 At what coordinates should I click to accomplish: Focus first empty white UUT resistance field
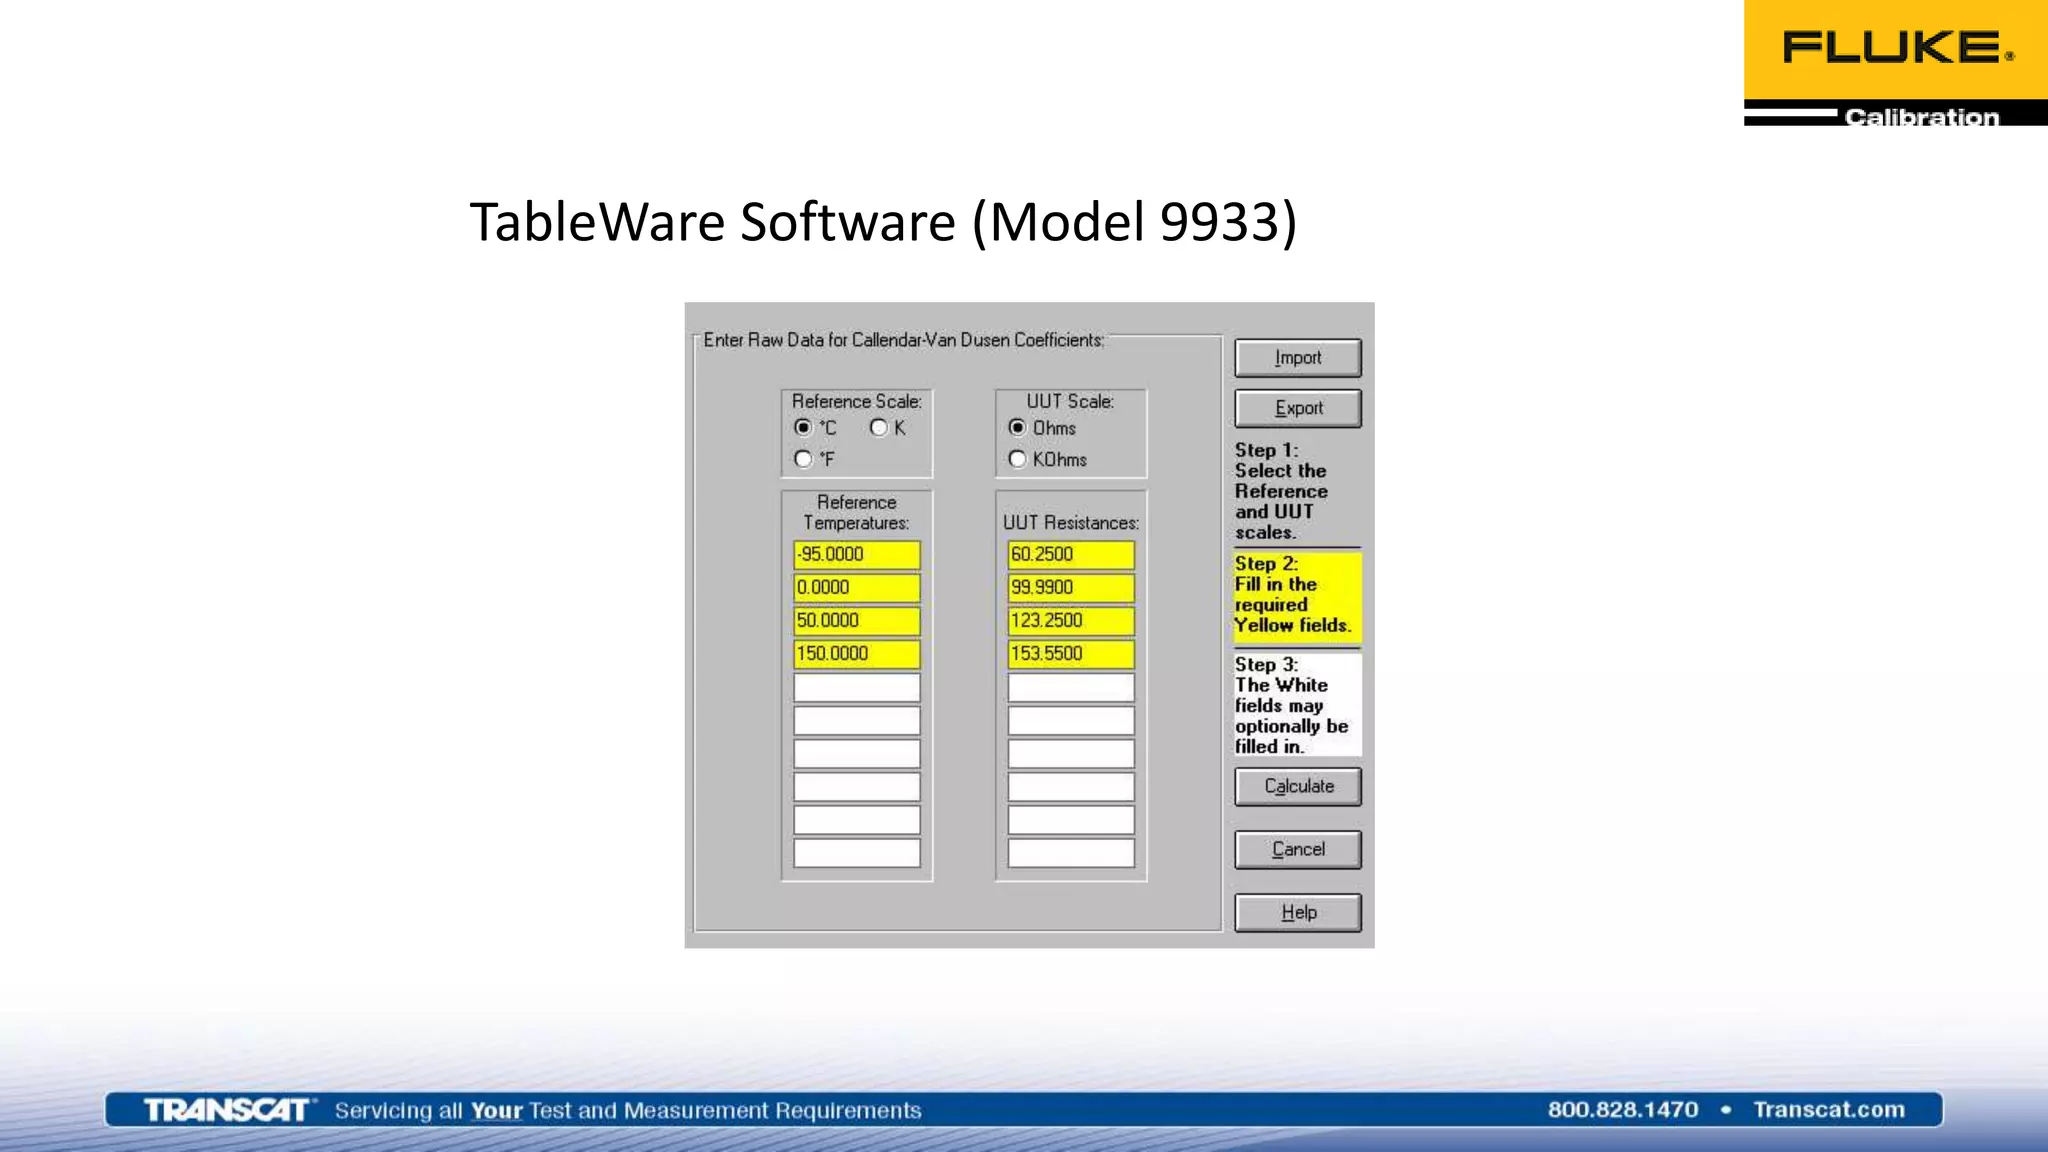point(1071,687)
